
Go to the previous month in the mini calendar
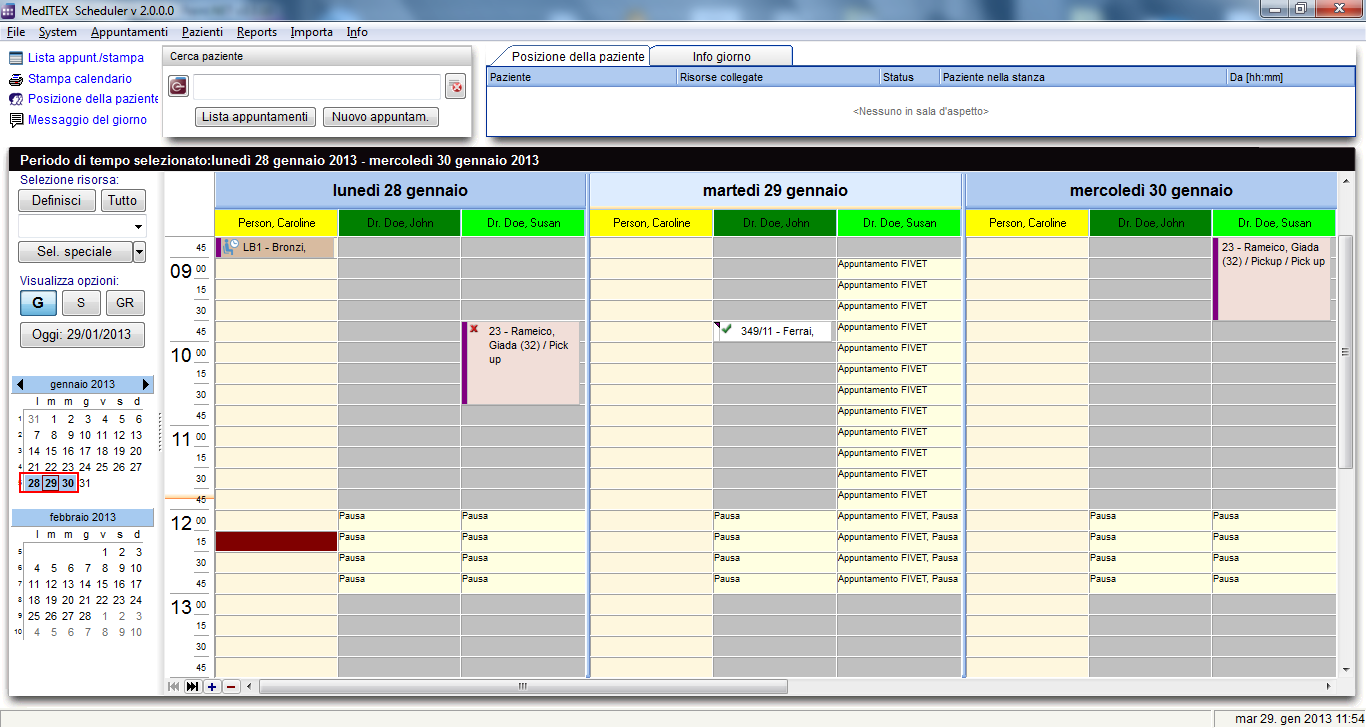point(20,385)
